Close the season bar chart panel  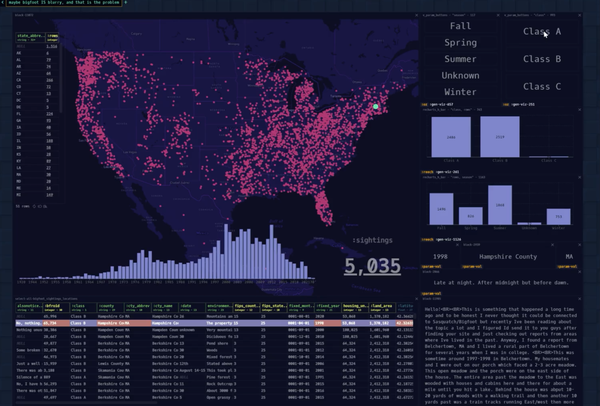coord(579,177)
